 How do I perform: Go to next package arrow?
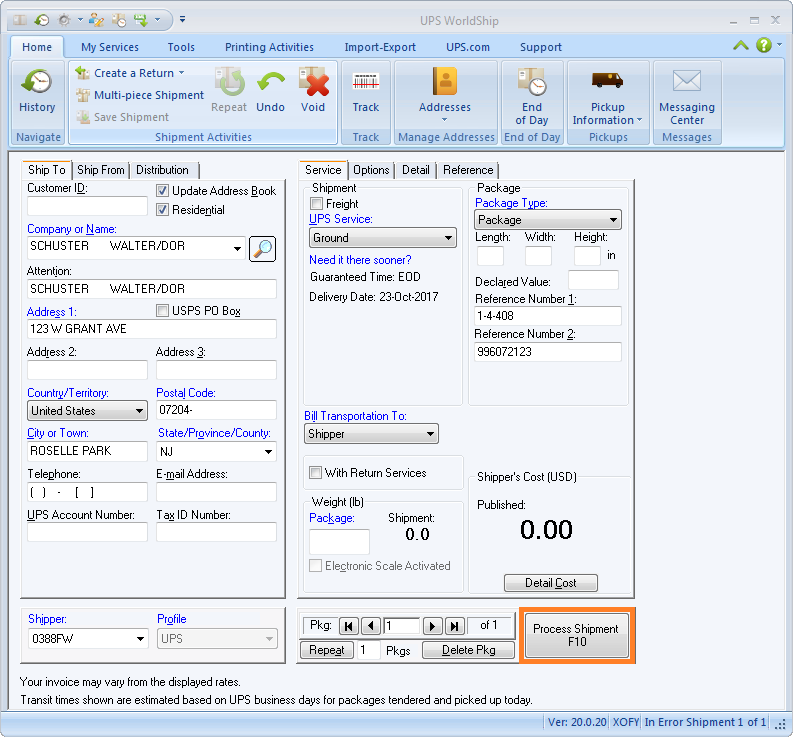point(432,626)
